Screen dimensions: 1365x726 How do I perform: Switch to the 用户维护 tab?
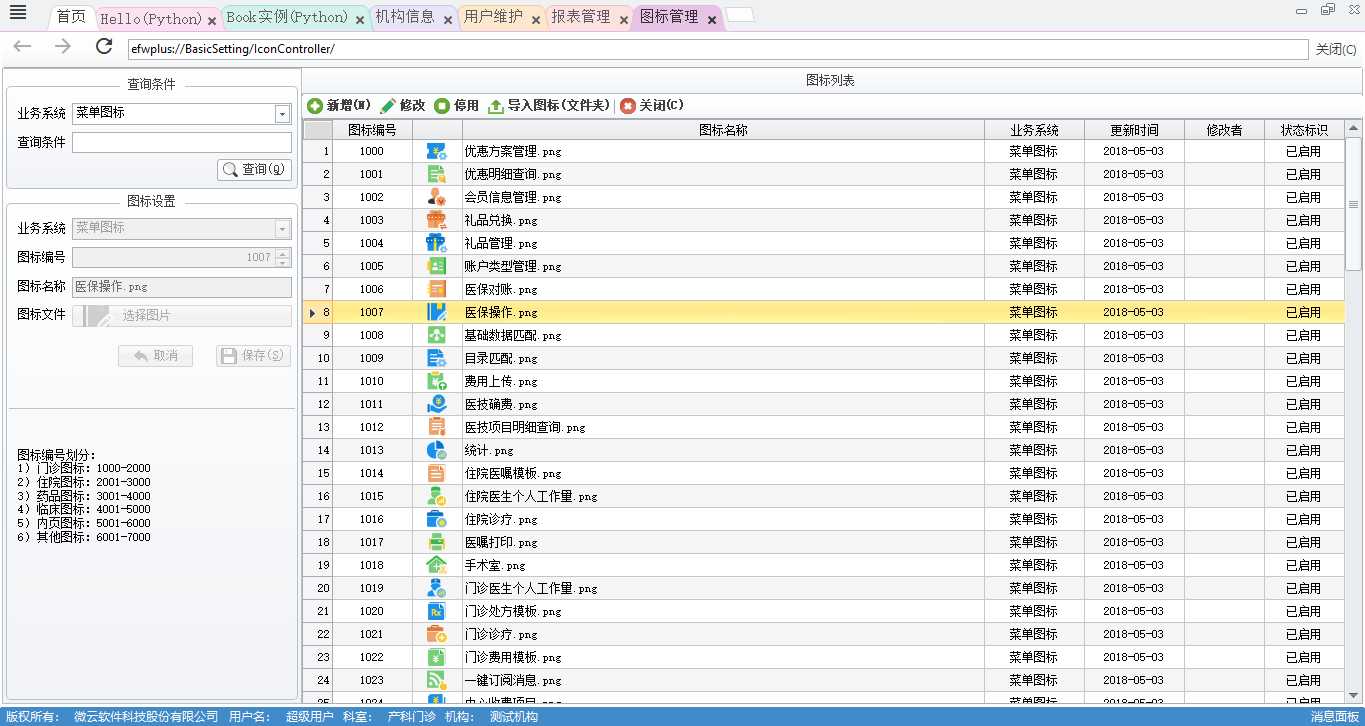(493, 17)
